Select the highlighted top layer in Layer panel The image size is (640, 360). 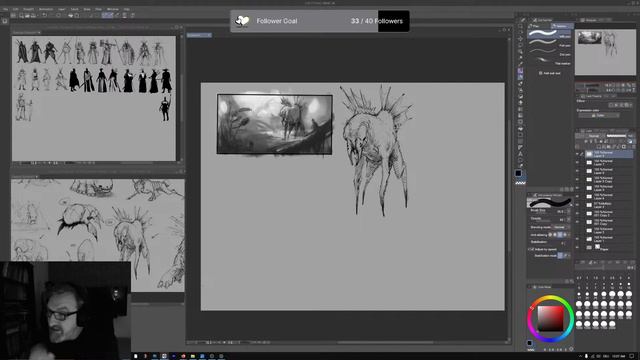pyautogui.click(x=608, y=154)
